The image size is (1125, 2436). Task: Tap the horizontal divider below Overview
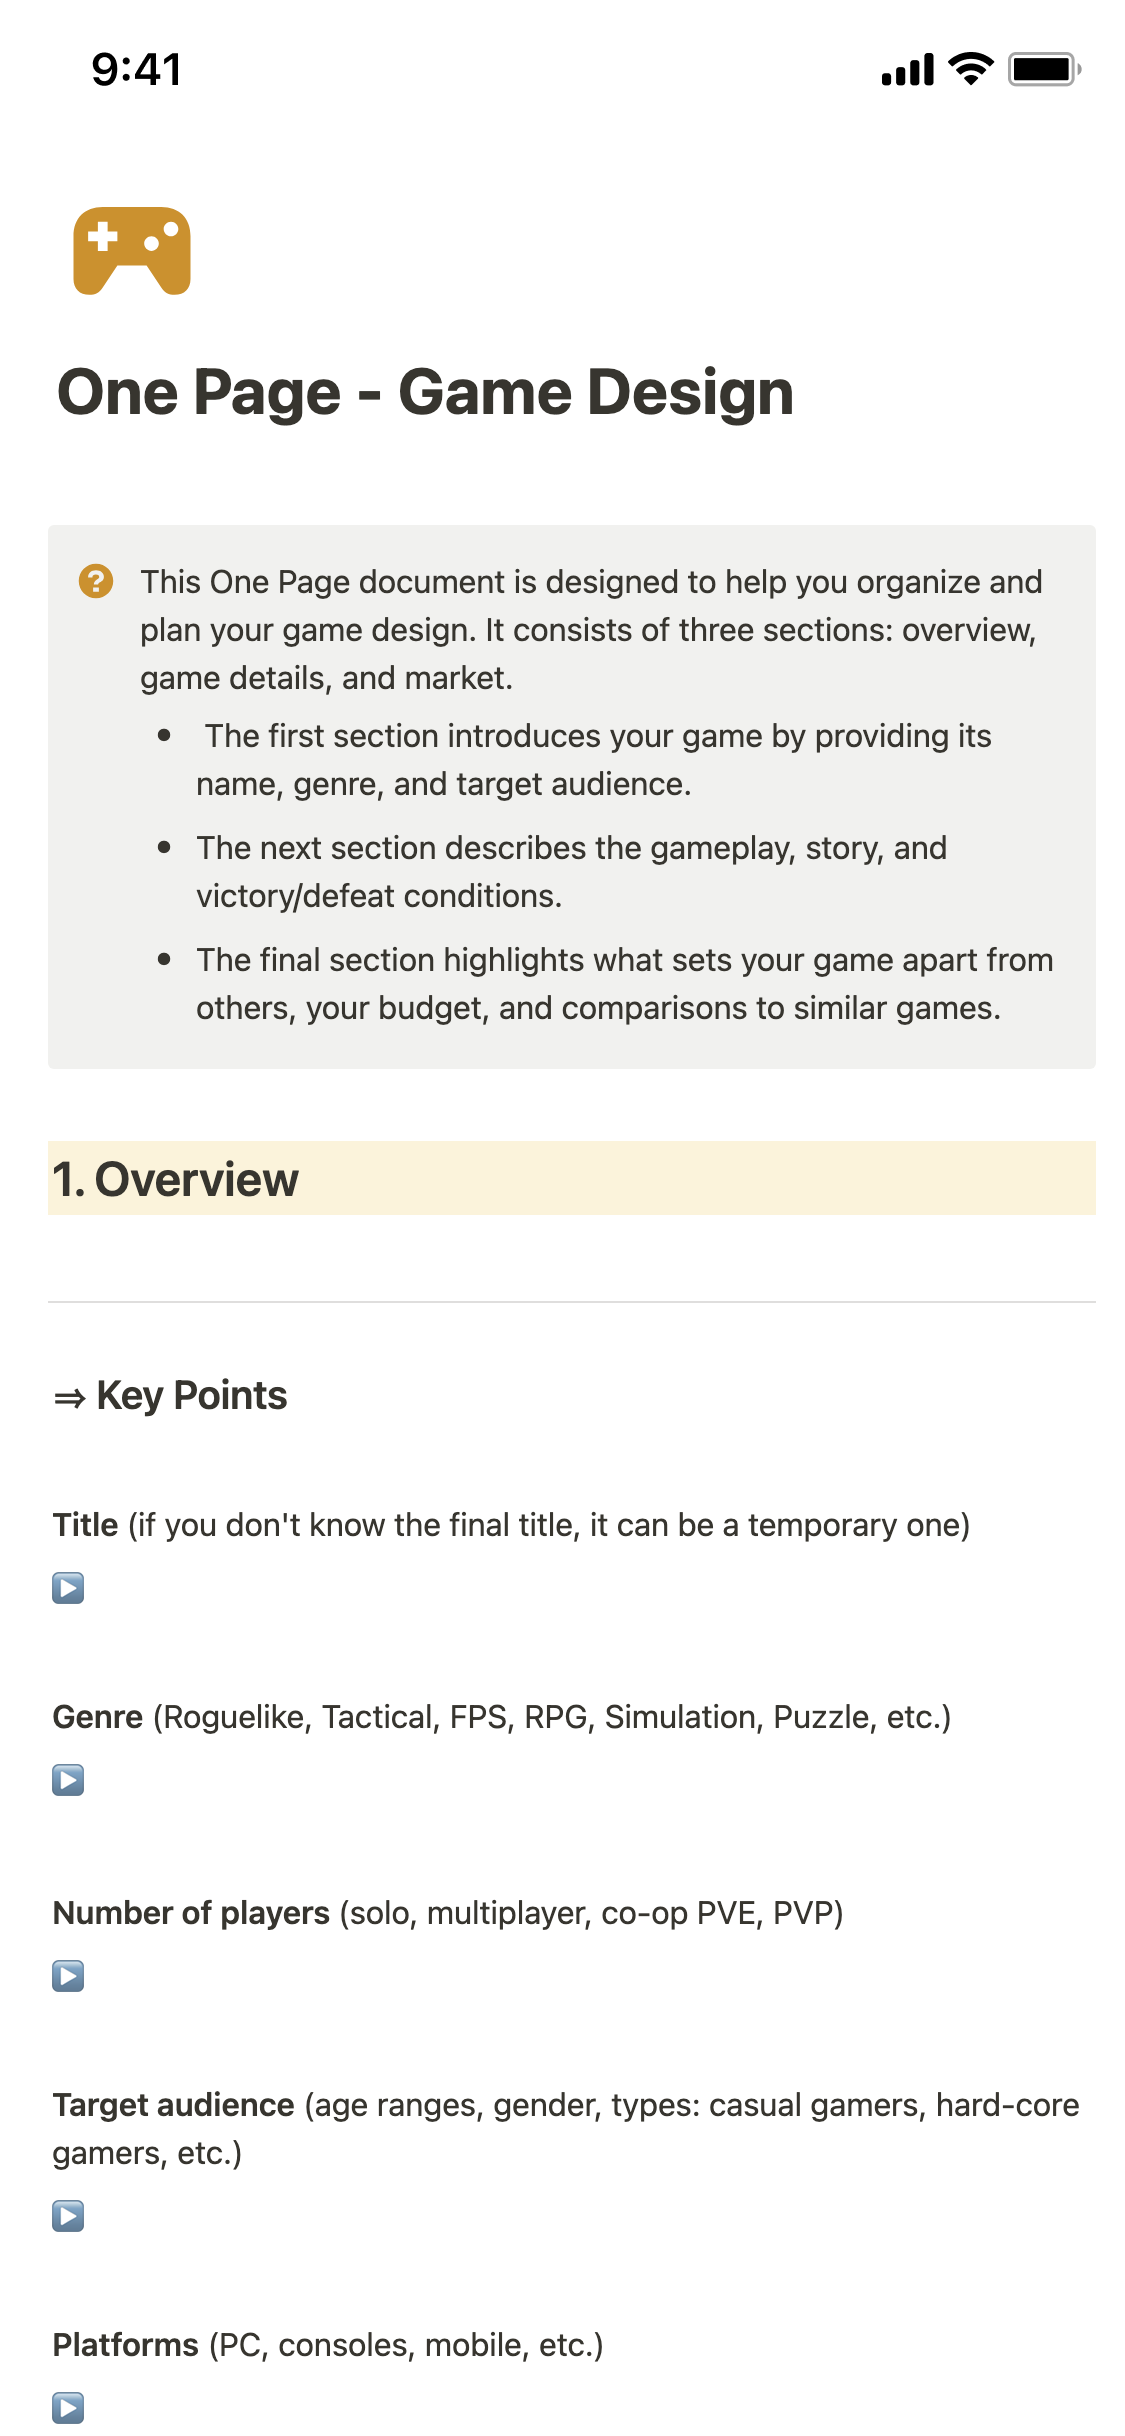[x=572, y=1302]
